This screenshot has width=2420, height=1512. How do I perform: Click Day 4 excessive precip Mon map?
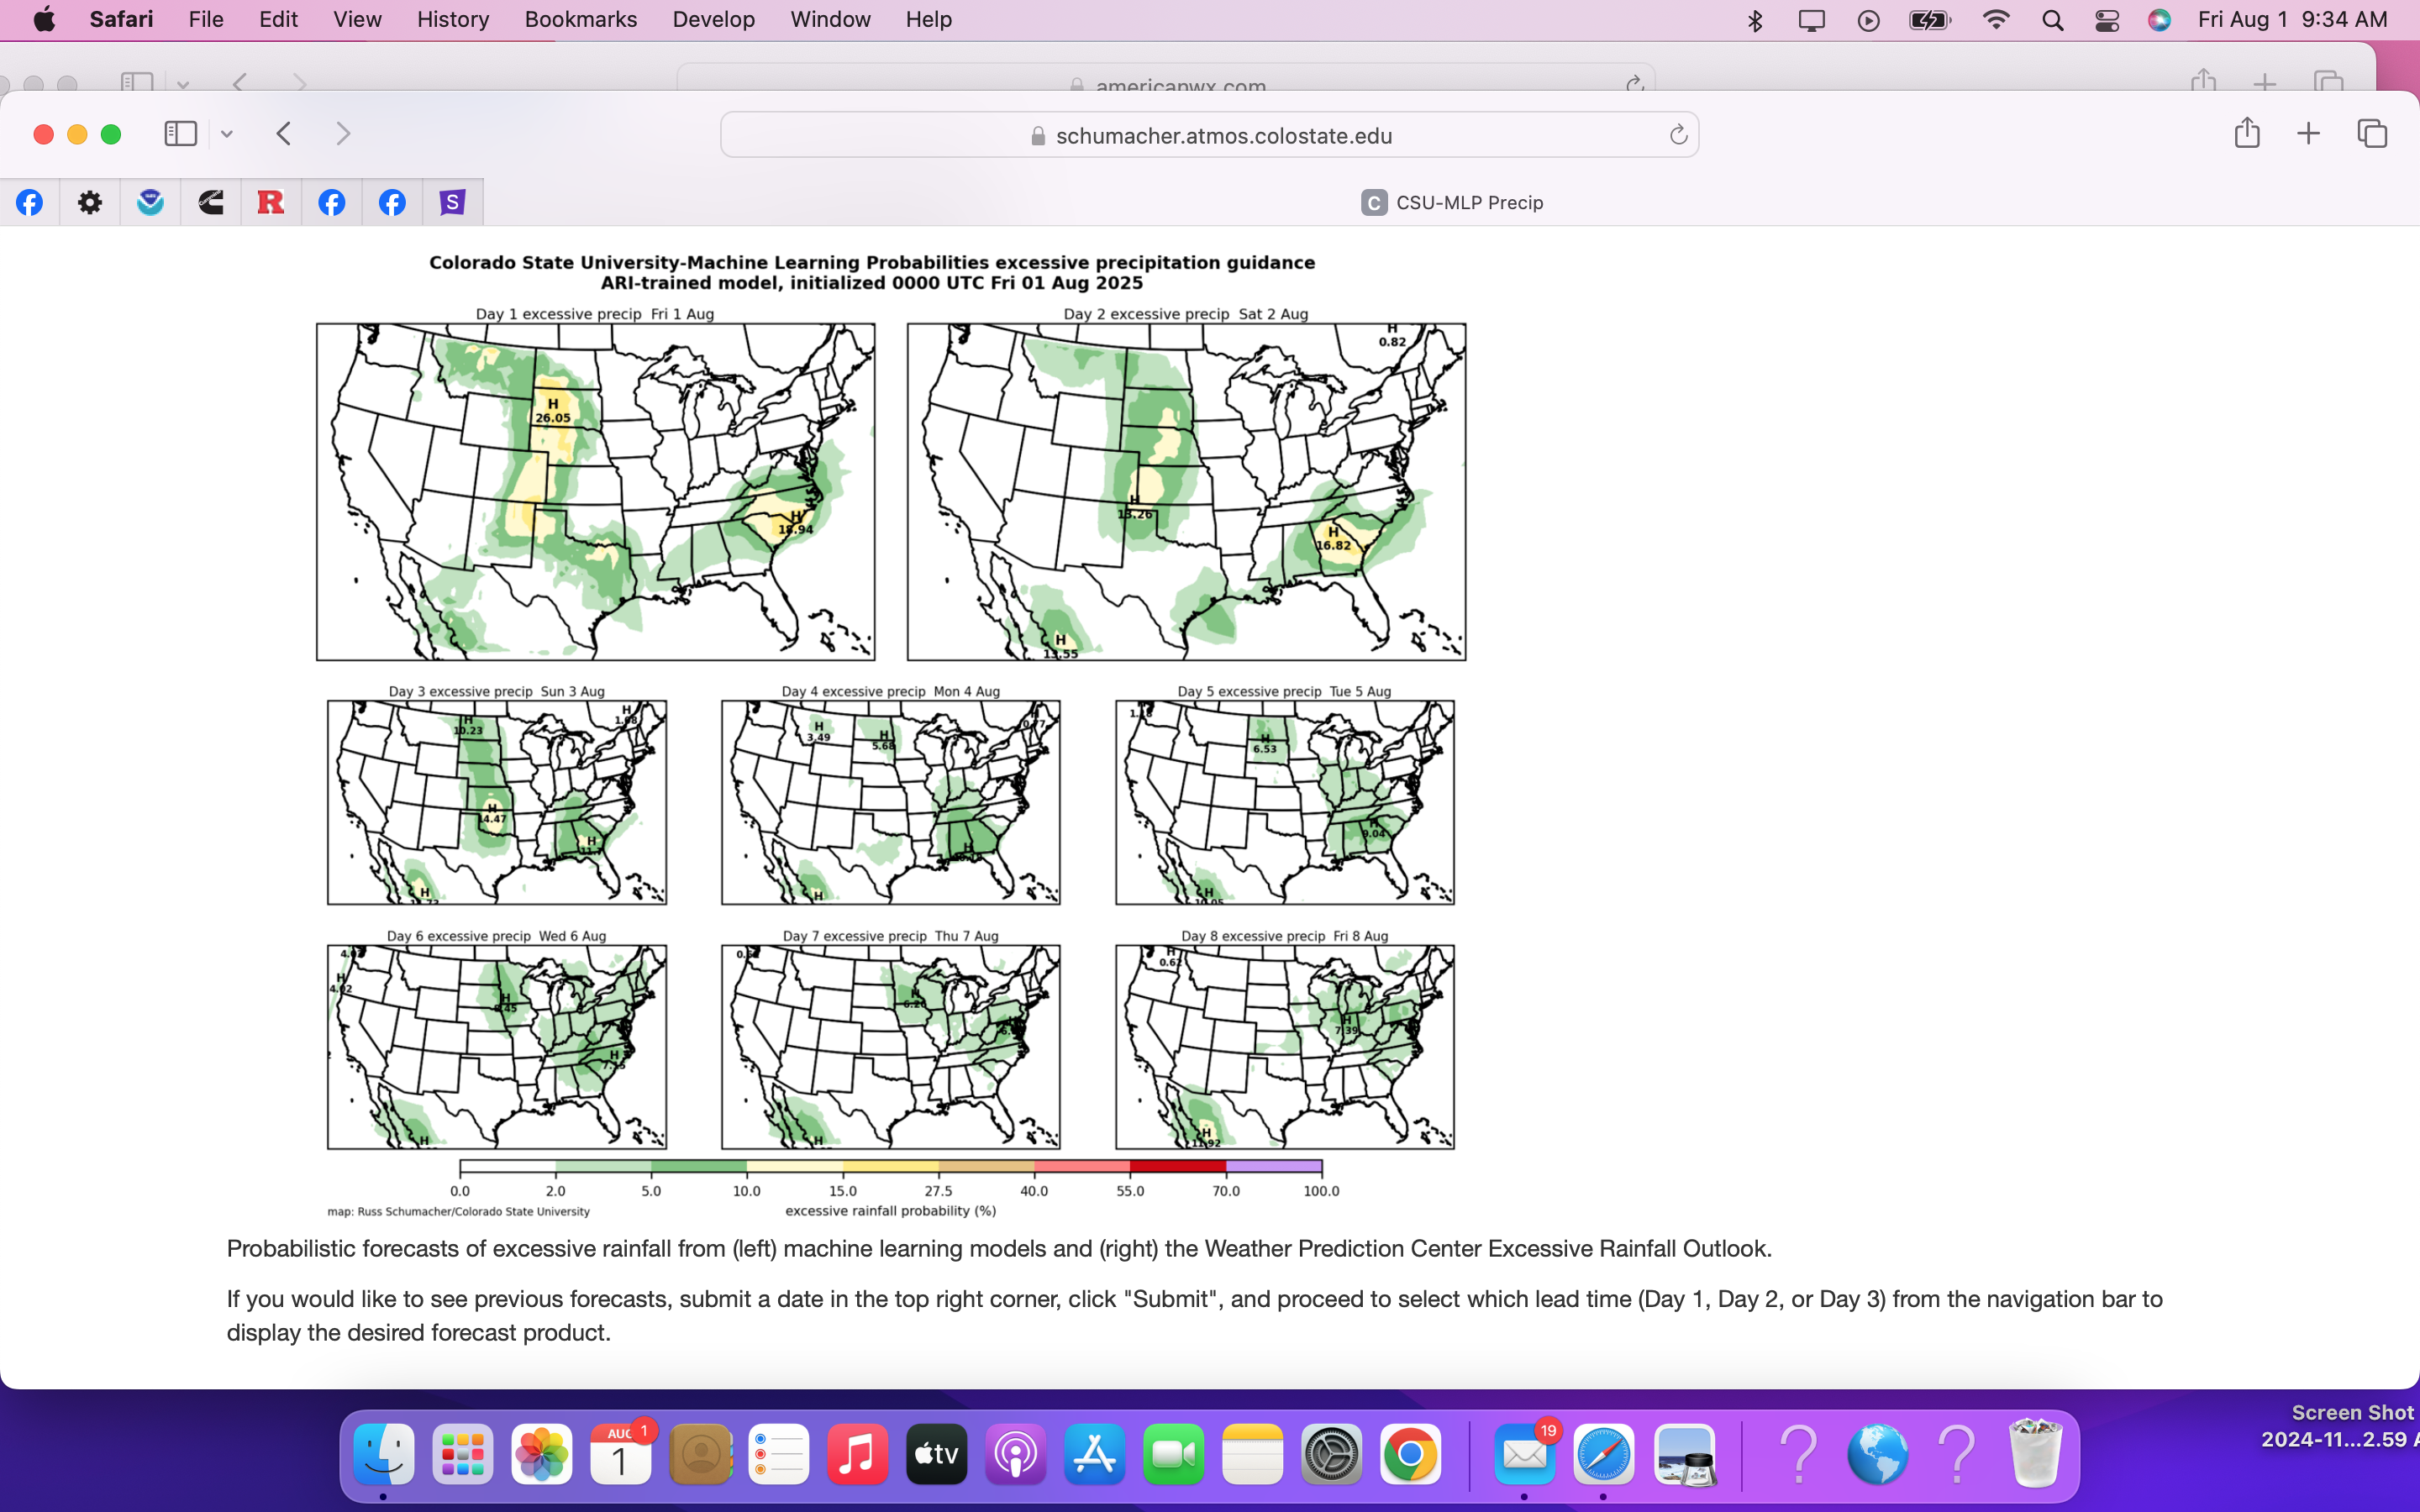(891, 803)
